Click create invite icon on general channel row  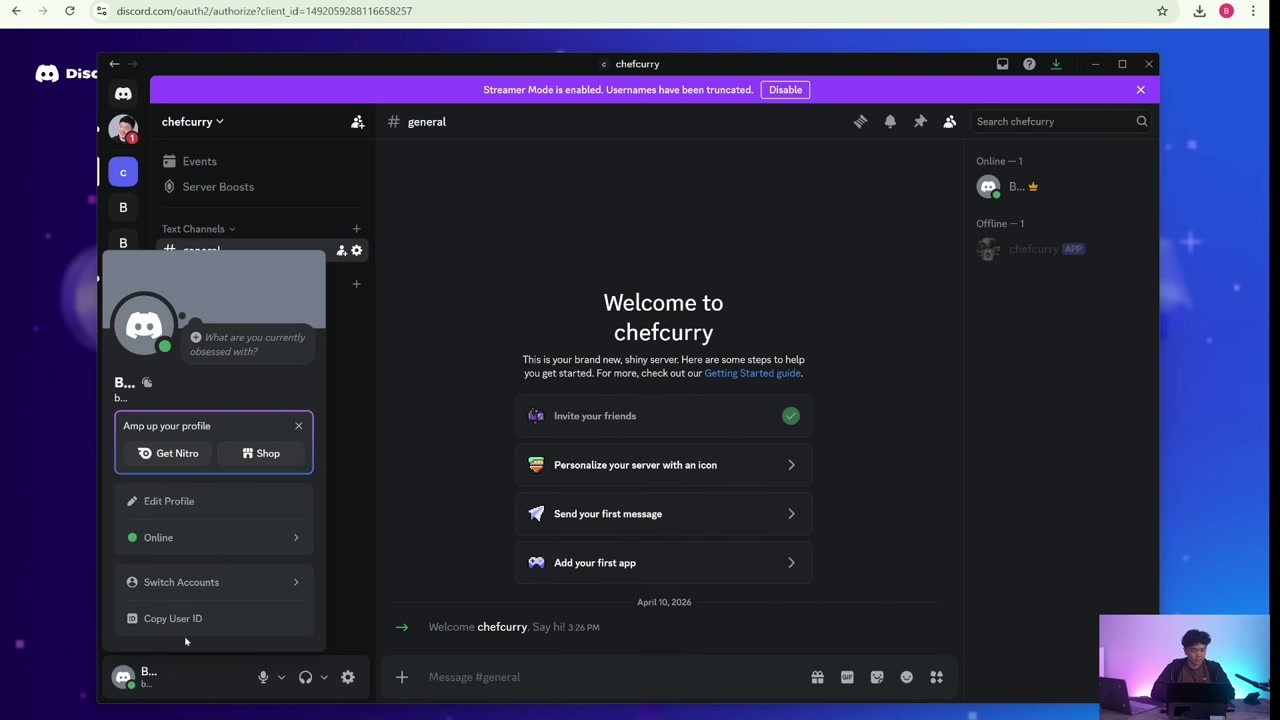click(341, 250)
